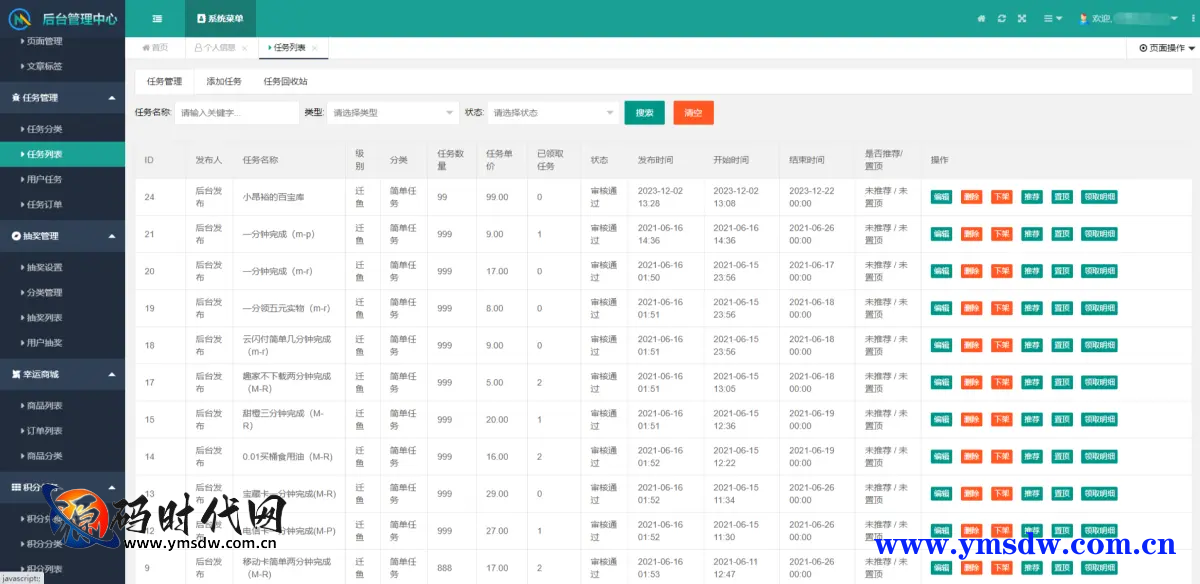The image size is (1200, 584).
Task: Expand the 页面操作 dropdown
Action: click(x=1166, y=48)
